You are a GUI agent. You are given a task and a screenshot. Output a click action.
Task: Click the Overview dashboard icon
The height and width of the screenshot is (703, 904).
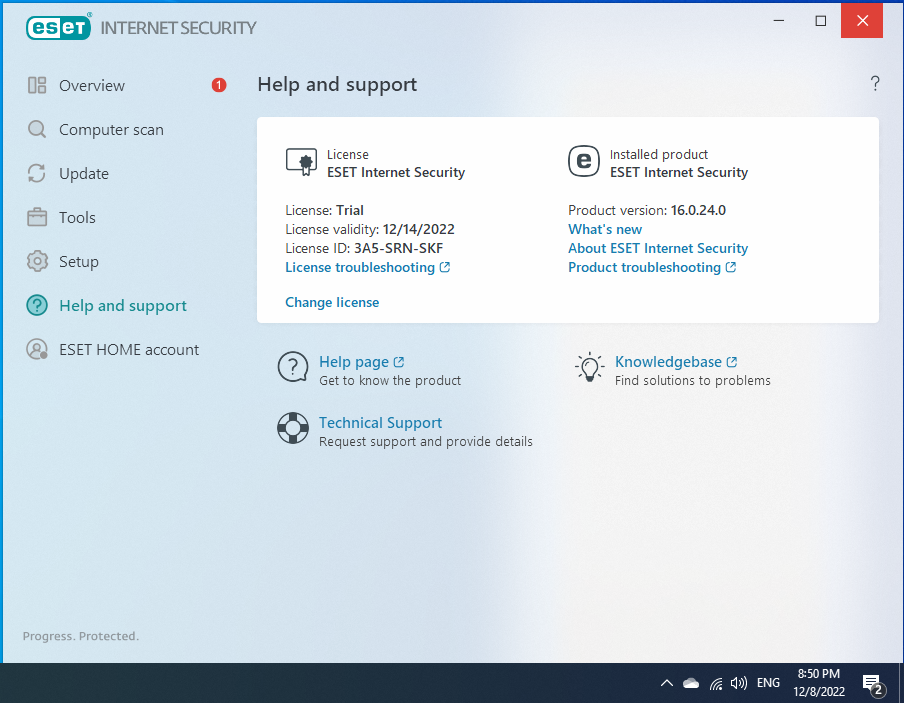coord(37,85)
